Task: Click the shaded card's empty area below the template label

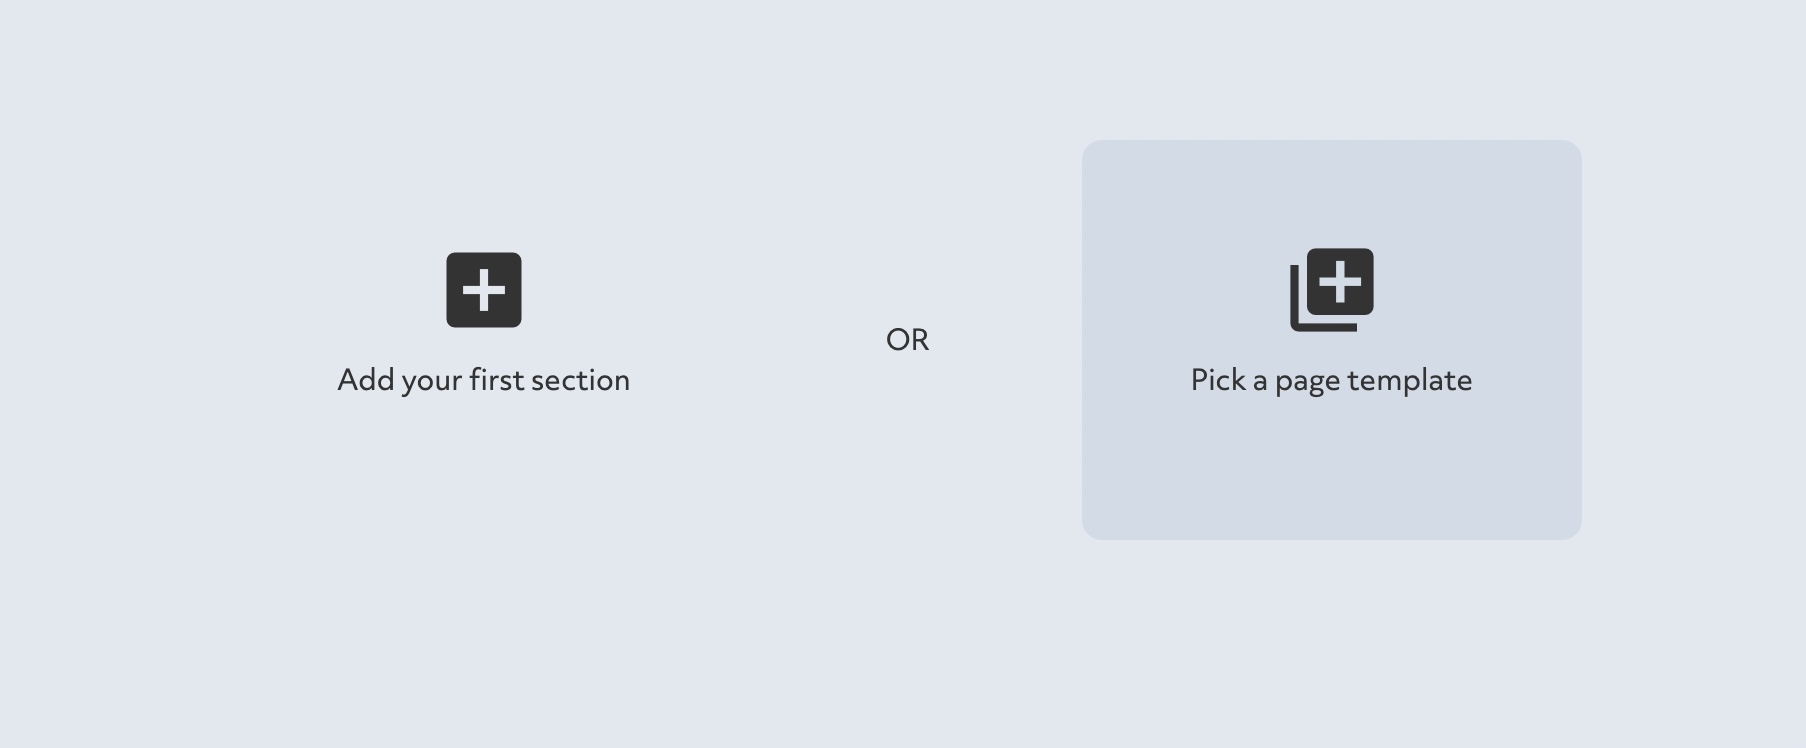Action: (1332, 470)
